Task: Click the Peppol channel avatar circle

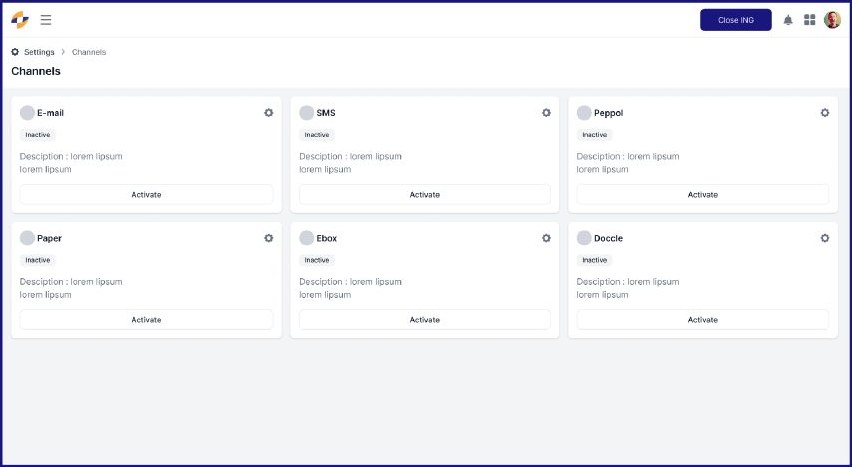Action: [584, 113]
